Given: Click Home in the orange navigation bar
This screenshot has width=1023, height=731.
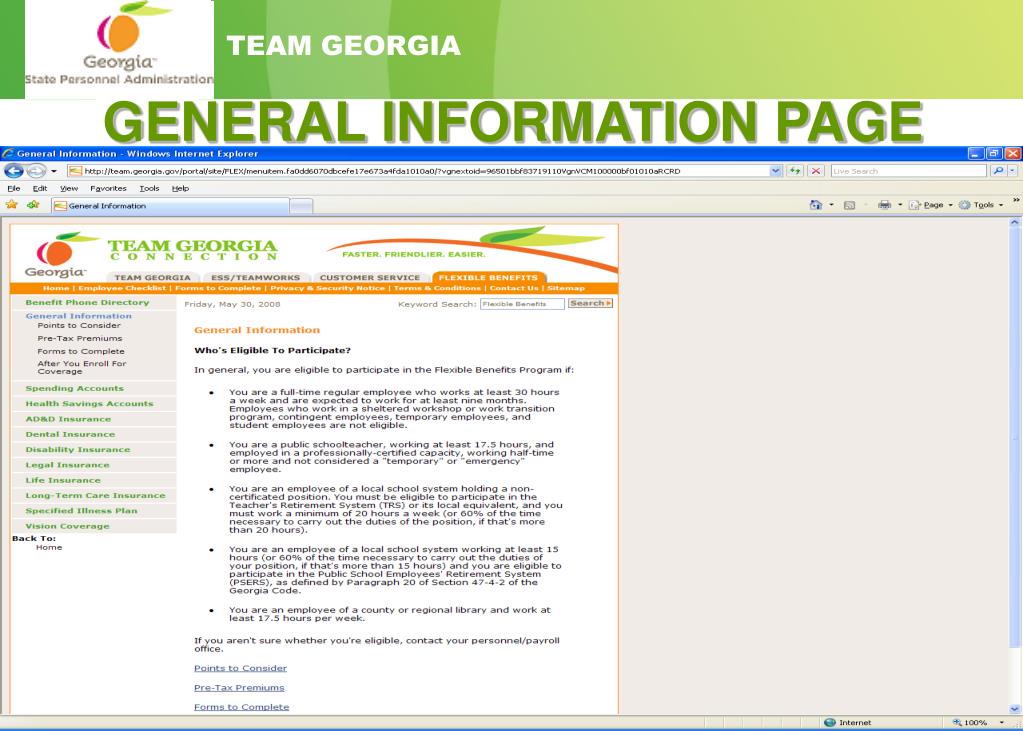Looking at the screenshot, I should click(x=56, y=288).
